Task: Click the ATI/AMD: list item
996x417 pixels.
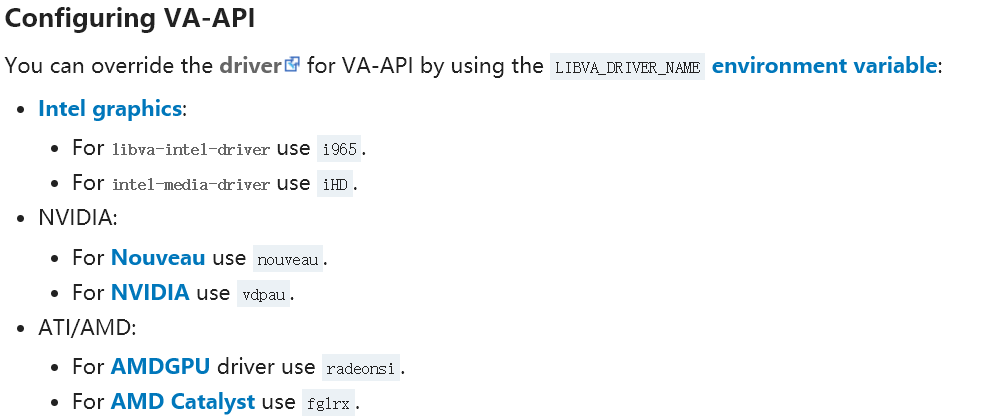Action: pyautogui.click(x=87, y=328)
